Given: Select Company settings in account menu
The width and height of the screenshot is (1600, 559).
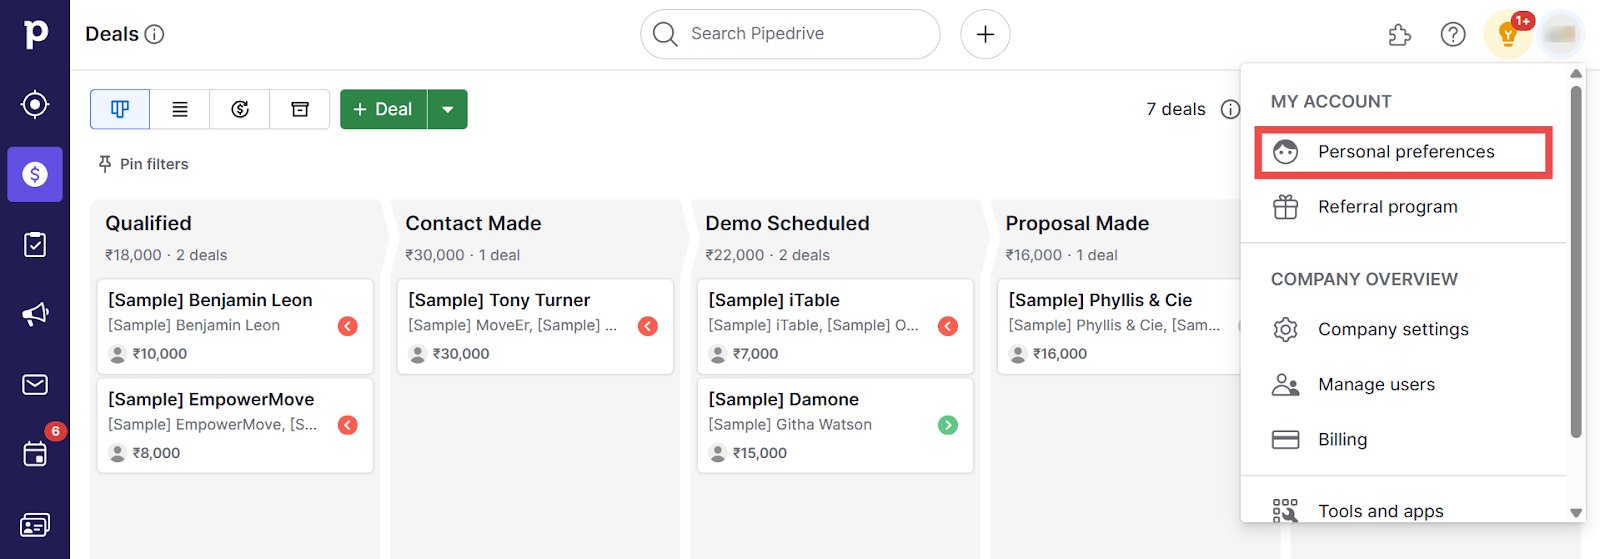Looking at the screenshot, I should pyautogui.click(x=1392, y=329).
